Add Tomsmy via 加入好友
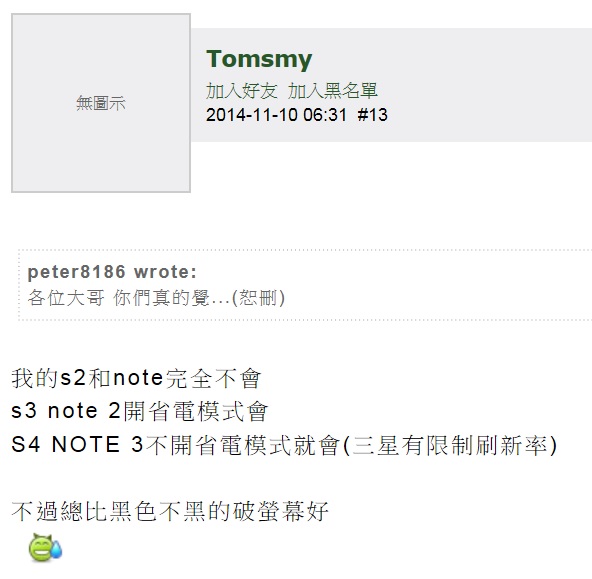 tap(242, 91)
